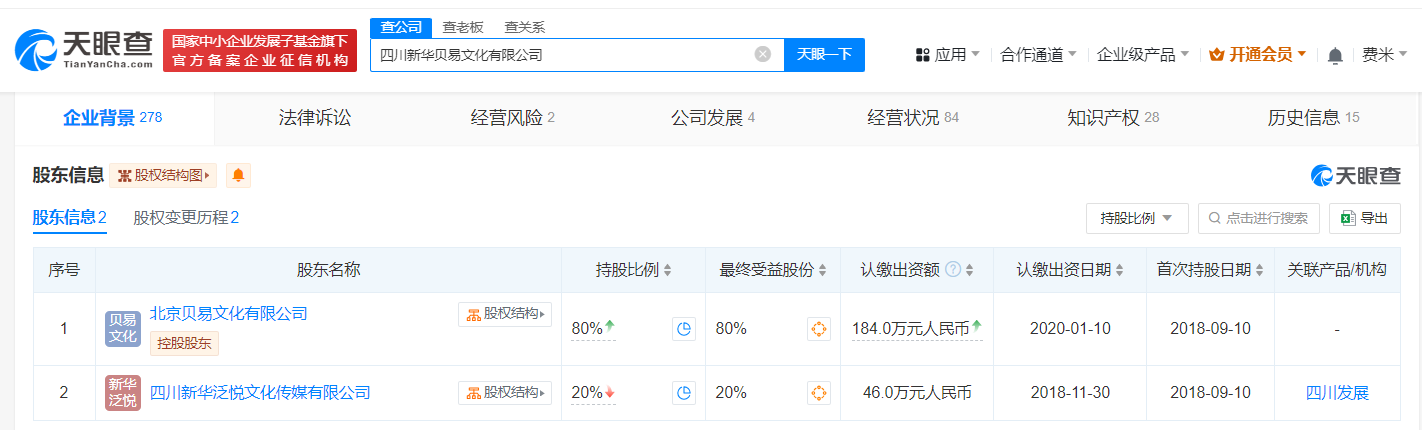Image resolution: width=1422 pixels, height=430 pixels.
Task: Sort table by 持股比例 column
Action: [x=667, y=271]
